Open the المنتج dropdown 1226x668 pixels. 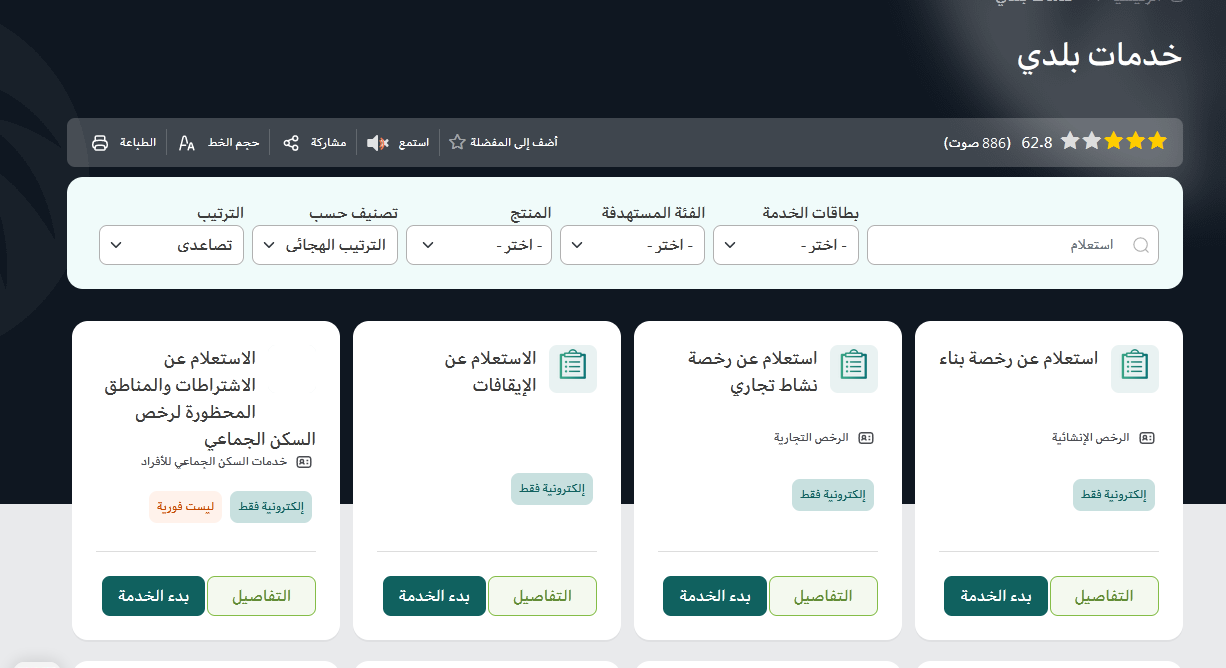pyautogui.click(x=479, y=245)
